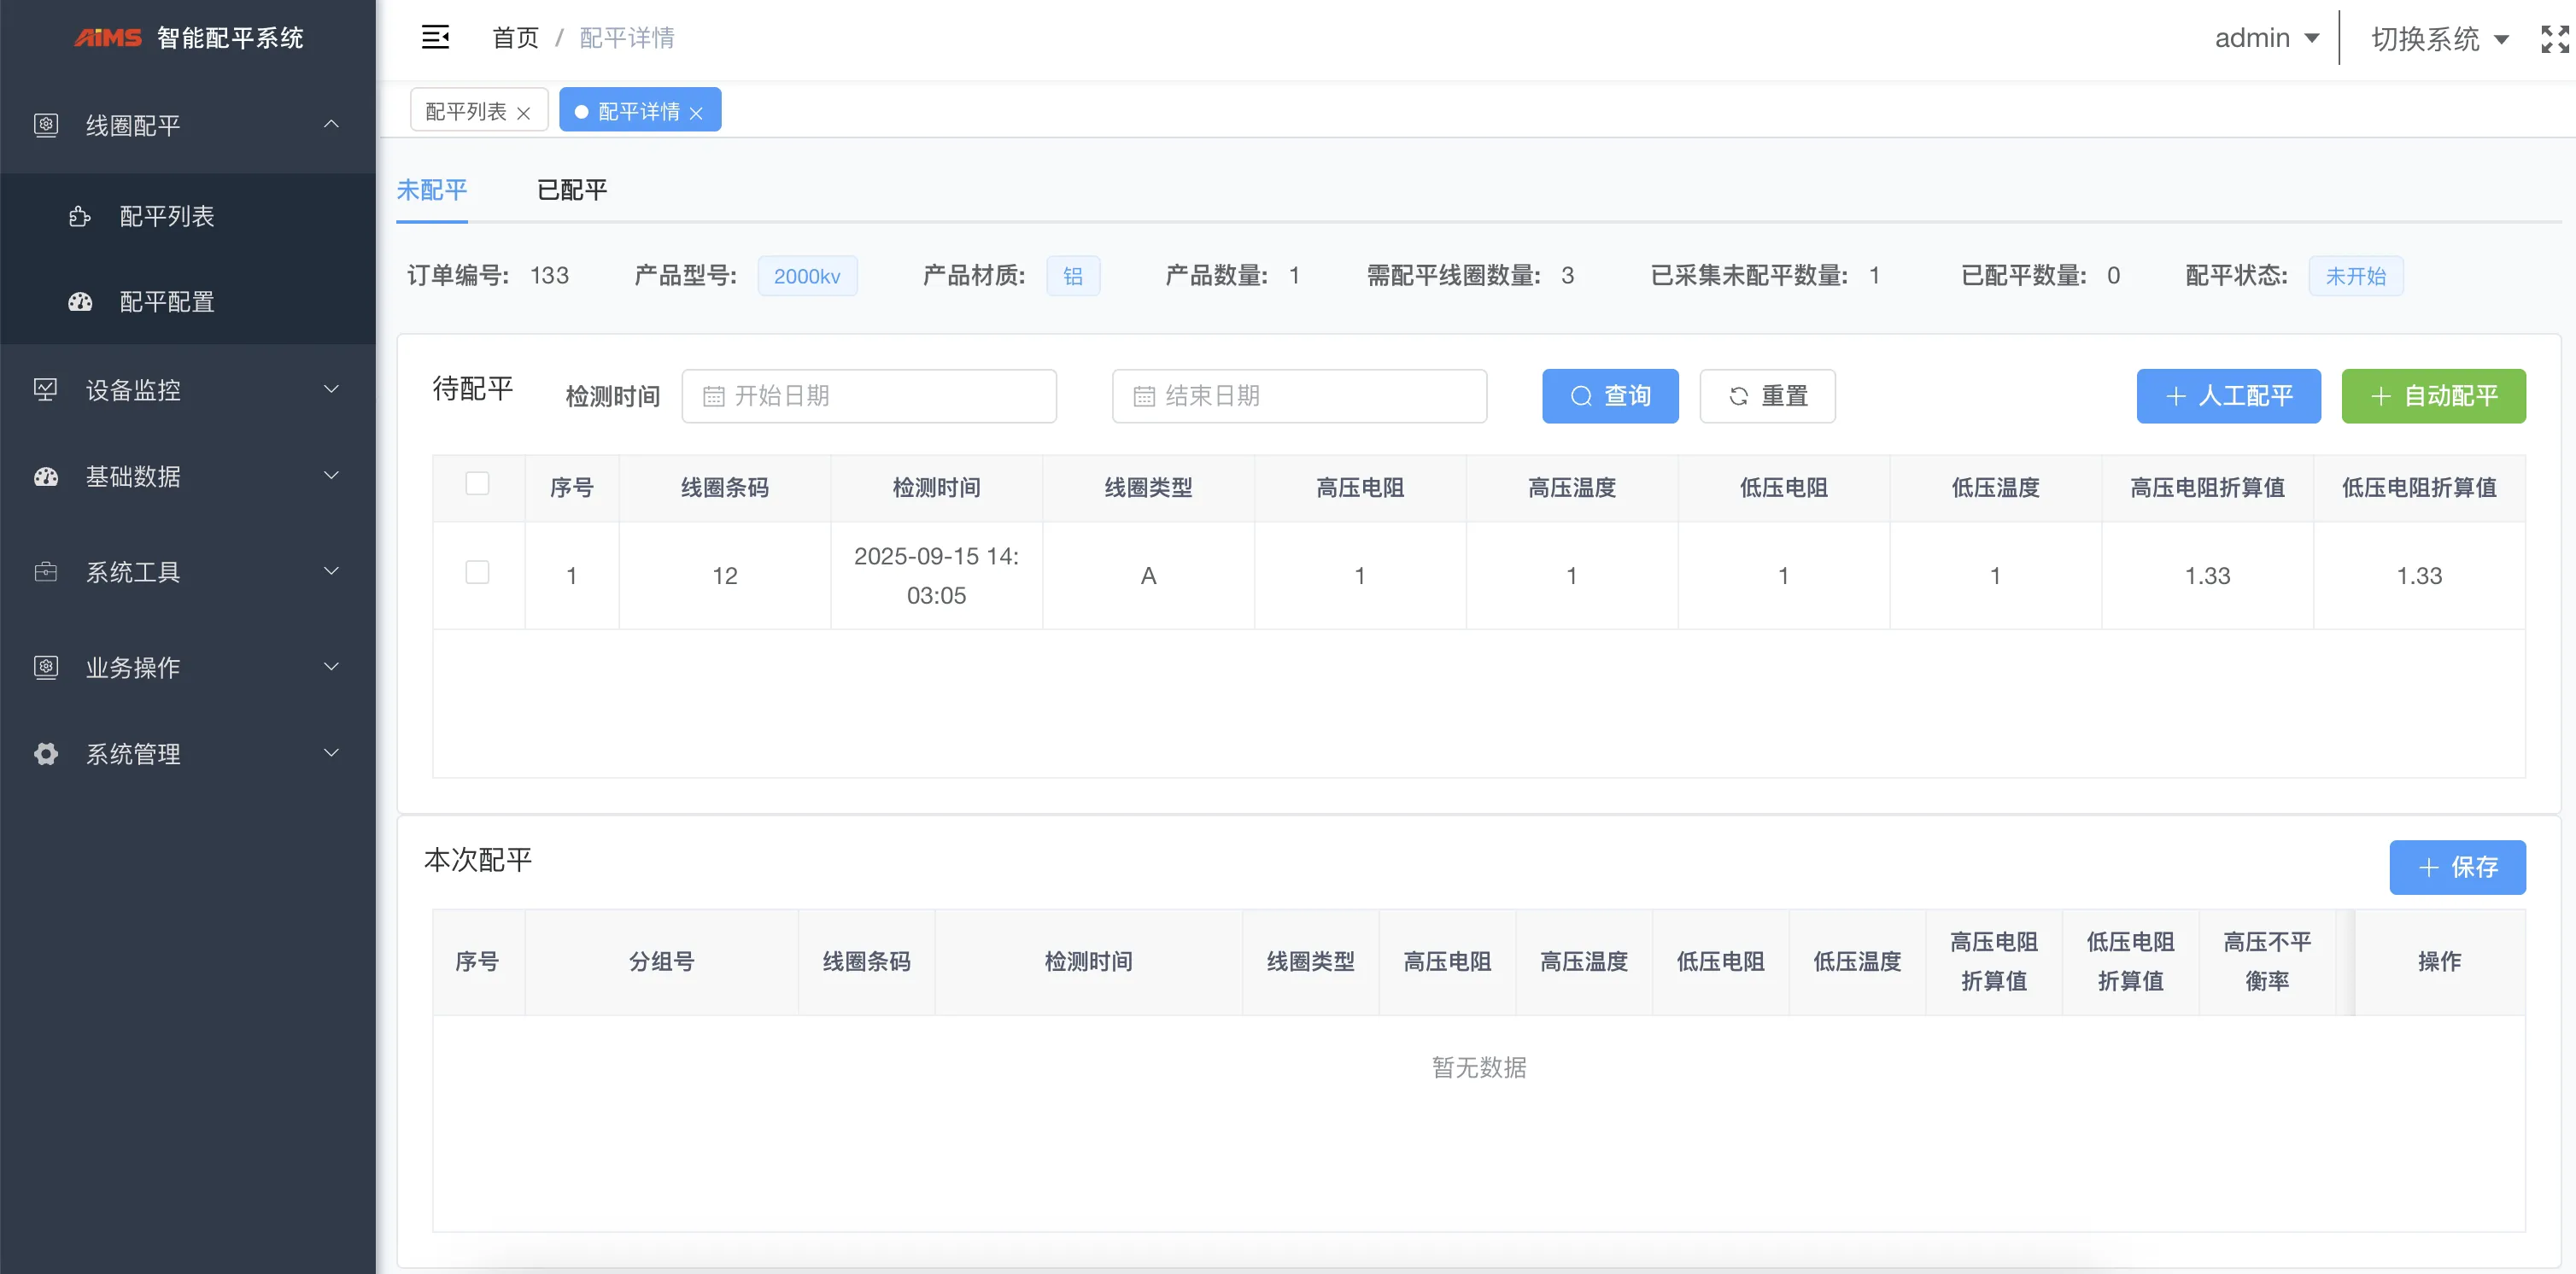
Task: Click the 暂无数据 empty placeholder text
Action: click(1479, 1068)
